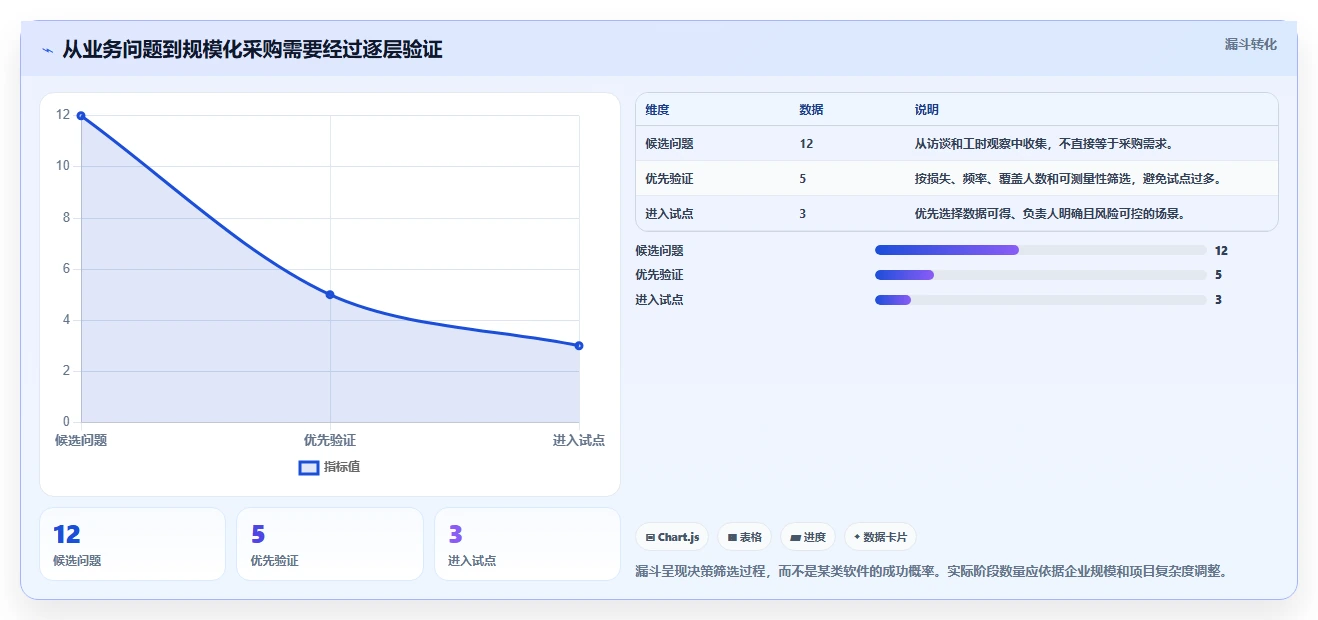The image size is (1318, 620).
Task: Click the 进度 tag chip
Action: pyautogui.click(x=808, y=537)
